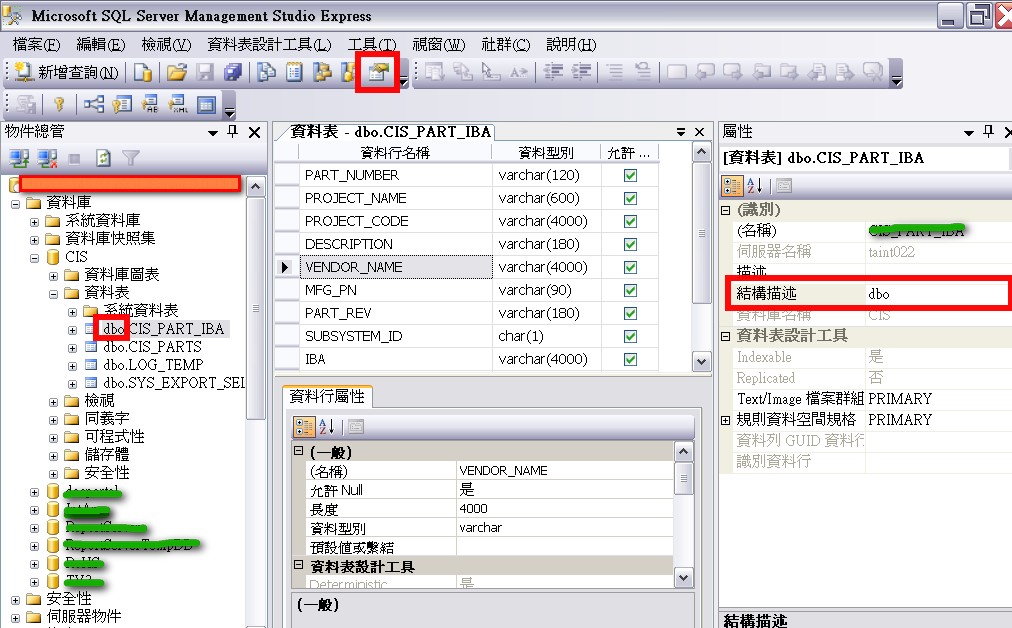Uncheck allow nulls for SUBSYSTEM_ID
This screenshot has height=628, width=1012.
630,336
